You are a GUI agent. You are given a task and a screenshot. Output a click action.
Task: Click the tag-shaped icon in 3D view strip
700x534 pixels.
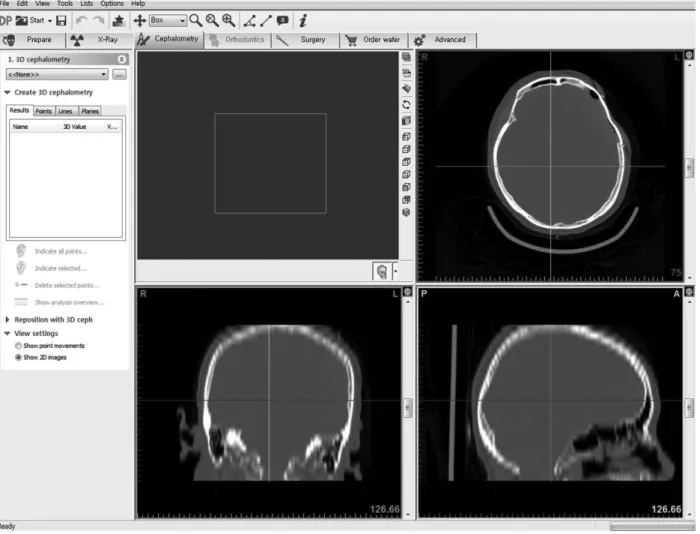[406, 89]
